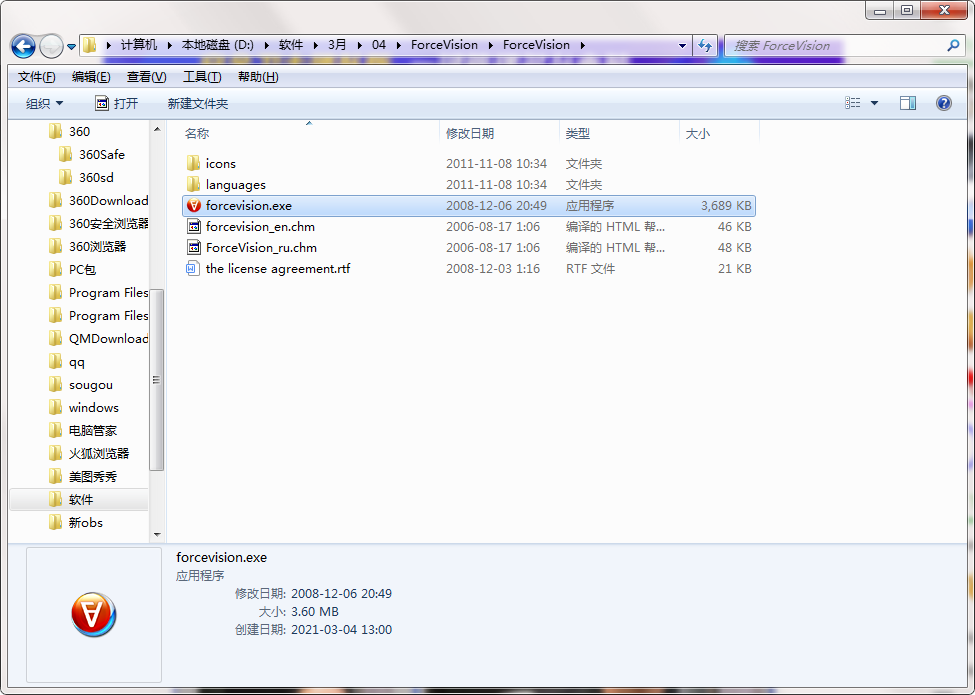Image resolution: width=975 pixels, height=695 pixels.
Task: Click 修改日期 value 2008-12-06 in details pane
Action: [341, 594]
